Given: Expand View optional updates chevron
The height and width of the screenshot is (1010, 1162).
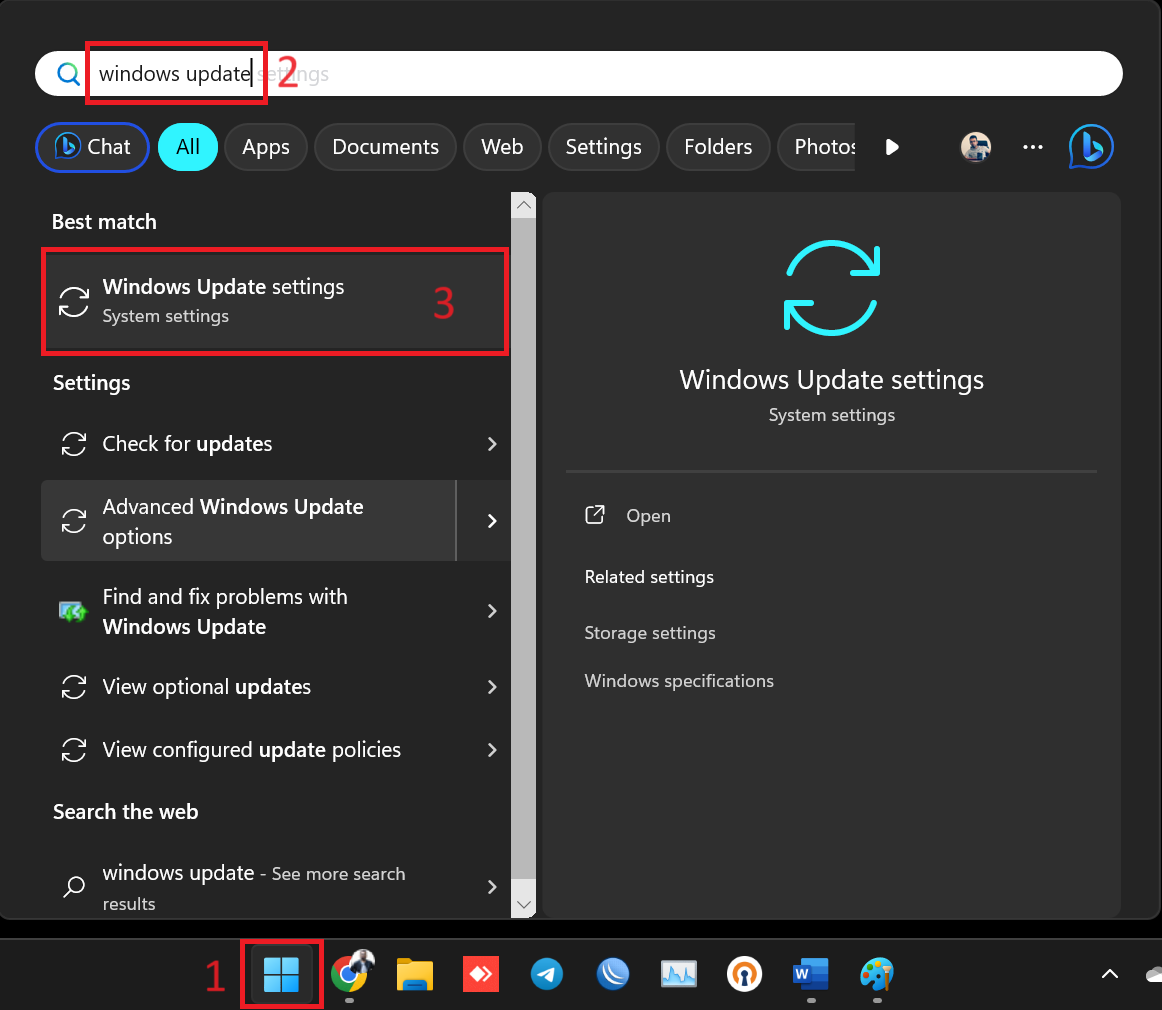Looking at the screenshot, I should [492, 687].
